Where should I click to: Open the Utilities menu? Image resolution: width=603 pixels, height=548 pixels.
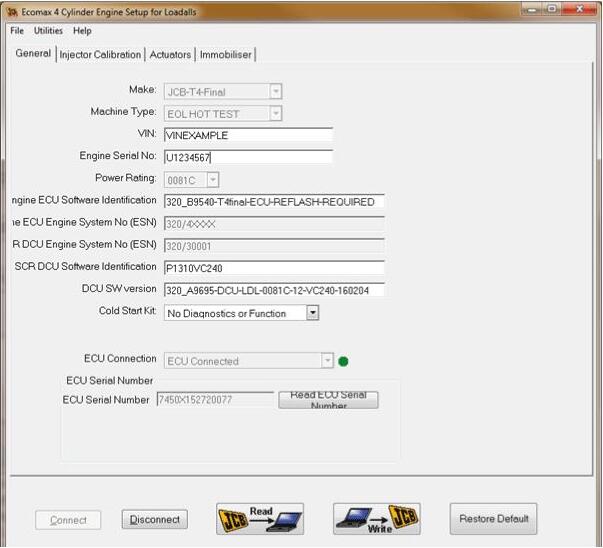tap(48, 31)
